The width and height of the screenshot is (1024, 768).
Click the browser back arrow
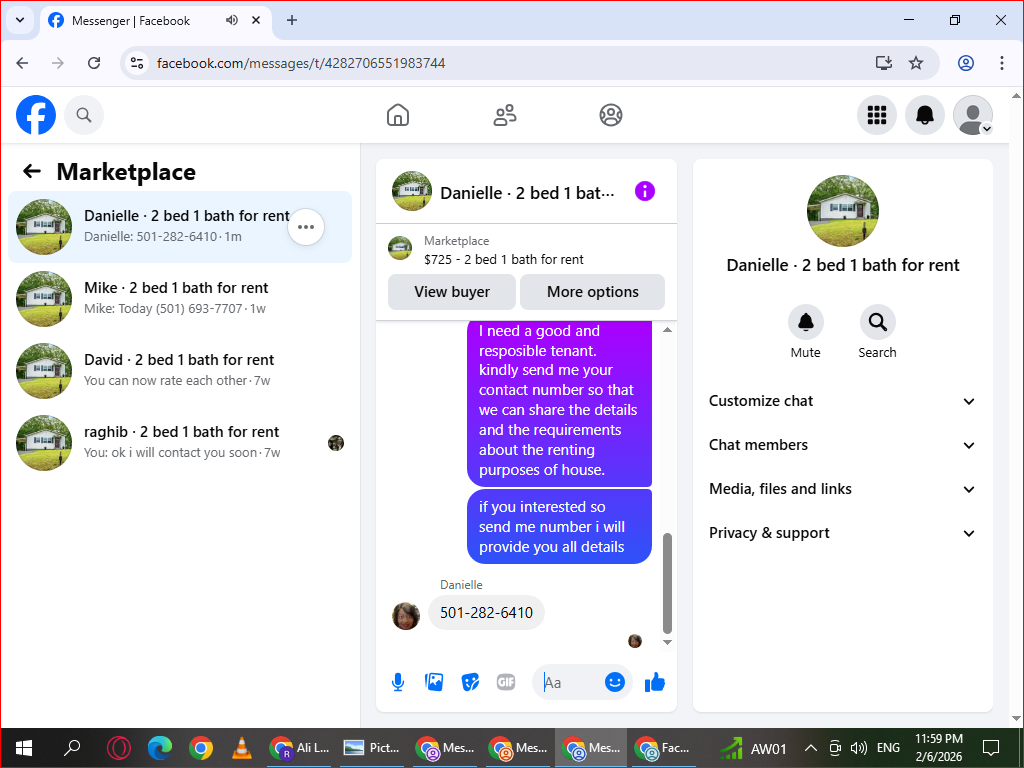[x=22, y=63]
